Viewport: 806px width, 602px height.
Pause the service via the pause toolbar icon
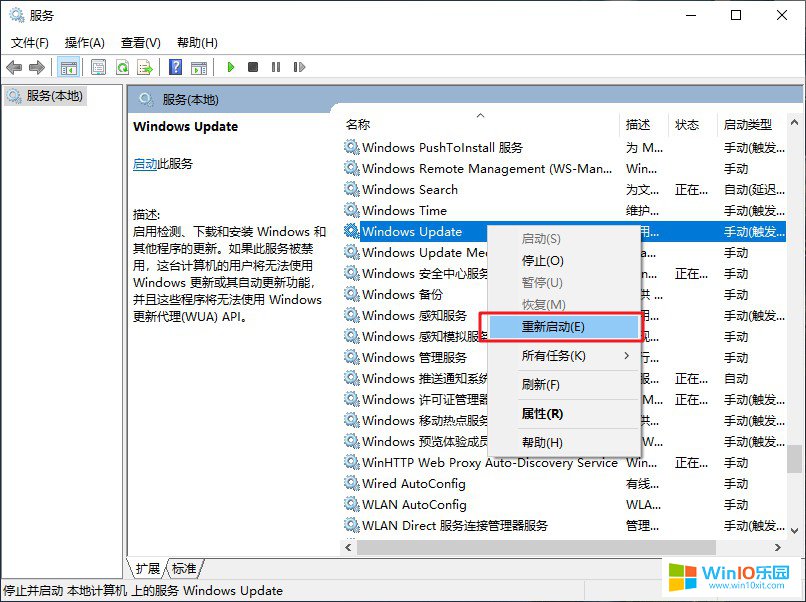tap(276, 67)
